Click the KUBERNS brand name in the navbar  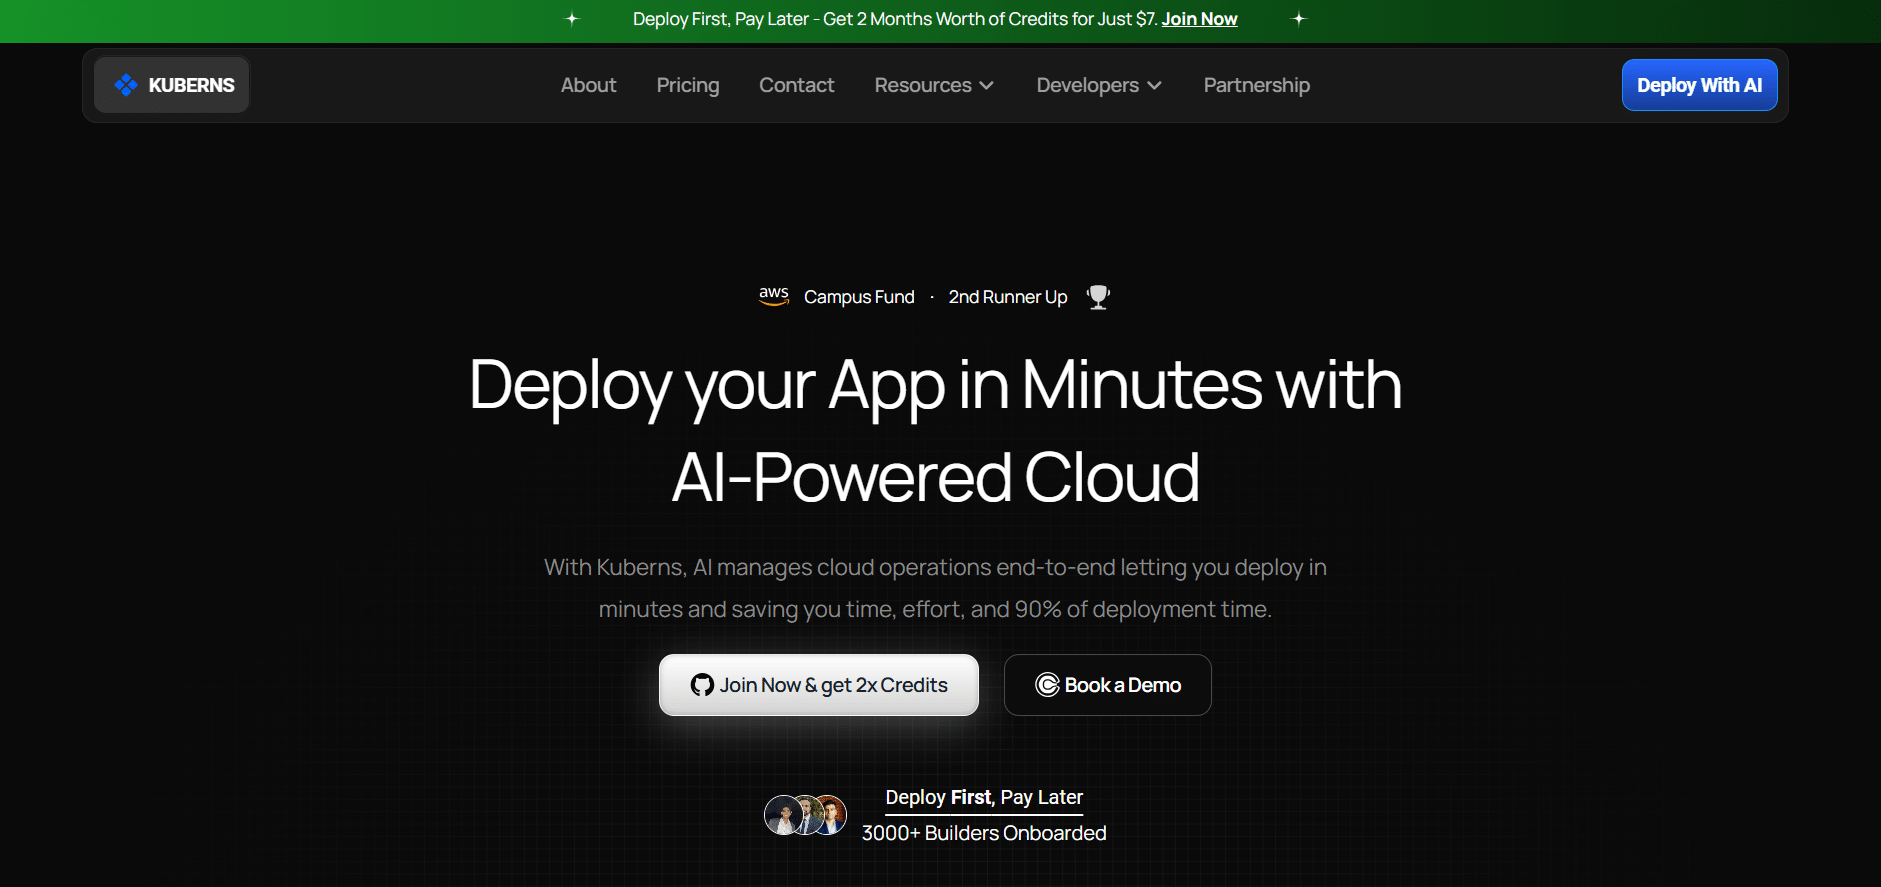coord(192,86)
